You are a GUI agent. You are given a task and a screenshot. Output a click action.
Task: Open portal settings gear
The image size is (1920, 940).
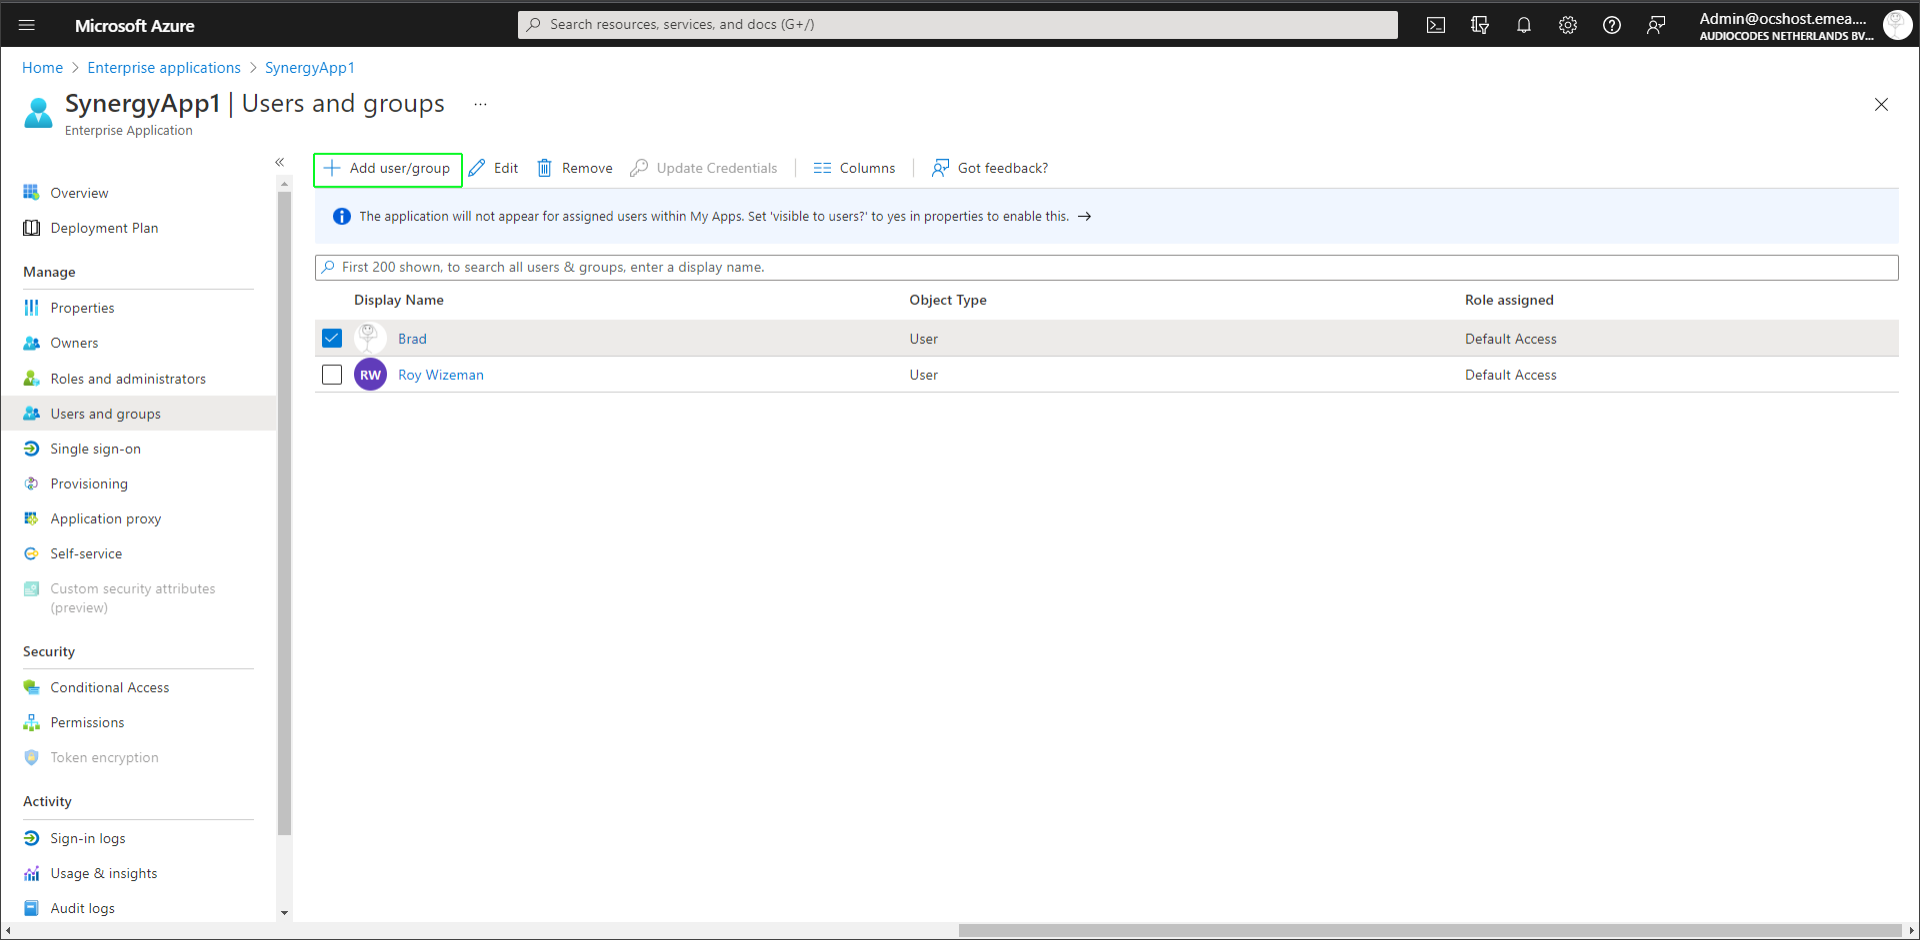1568,25
